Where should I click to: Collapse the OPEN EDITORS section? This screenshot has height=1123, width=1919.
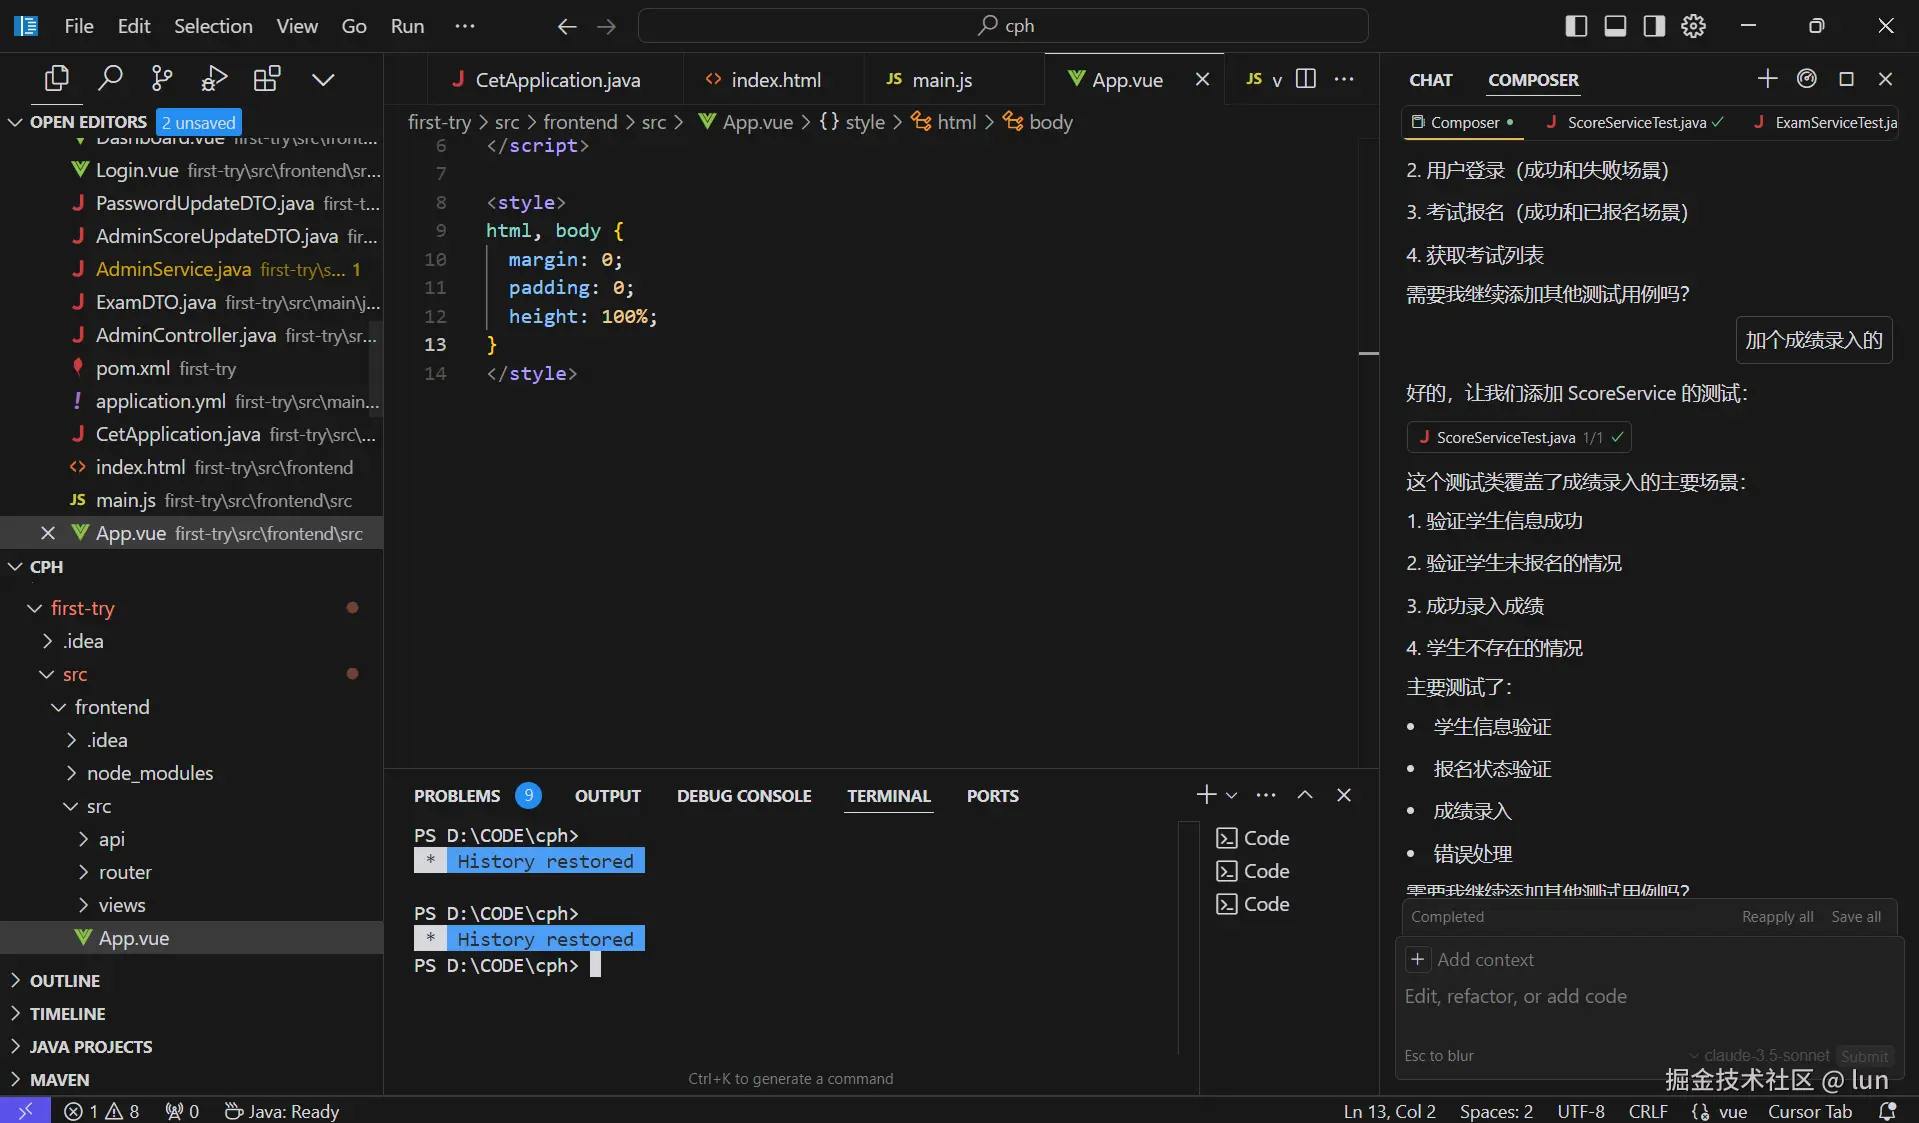16,122
